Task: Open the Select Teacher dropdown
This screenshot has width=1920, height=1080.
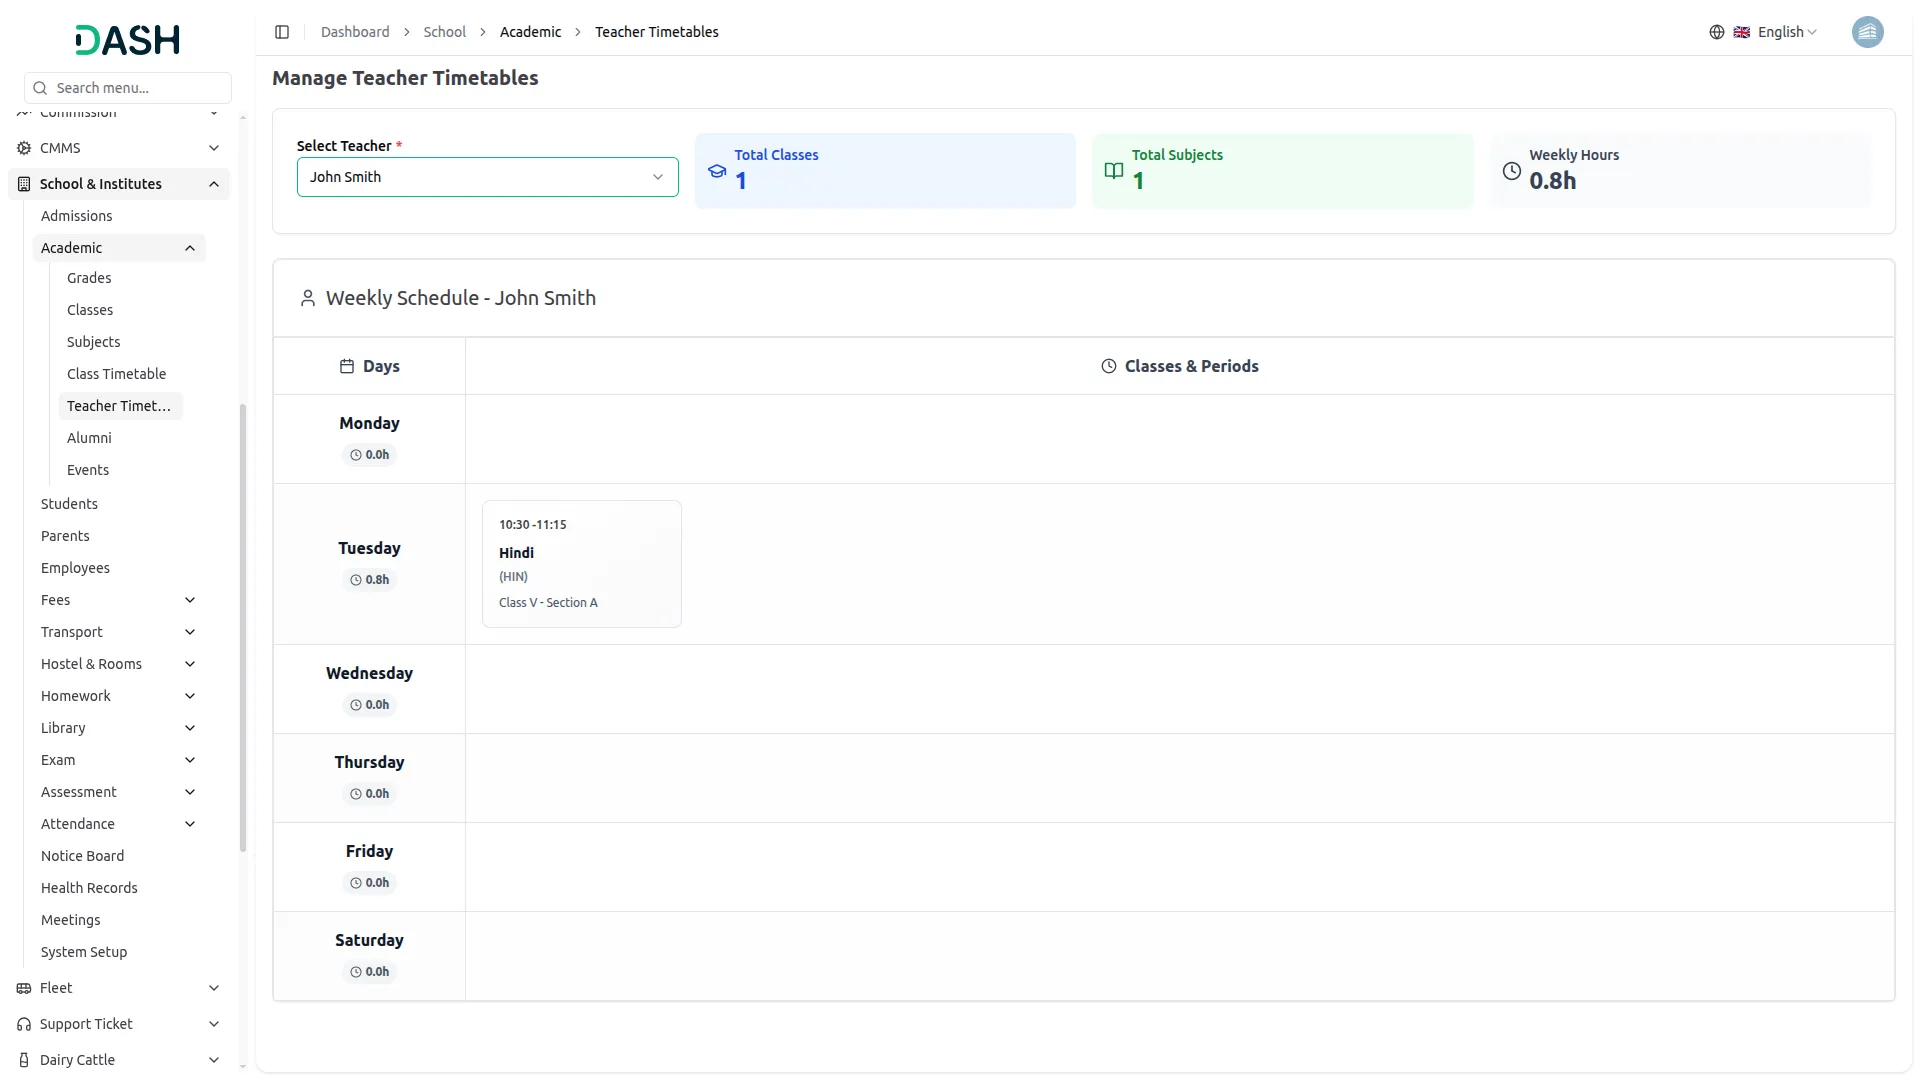Action: [x=487, y=177]
